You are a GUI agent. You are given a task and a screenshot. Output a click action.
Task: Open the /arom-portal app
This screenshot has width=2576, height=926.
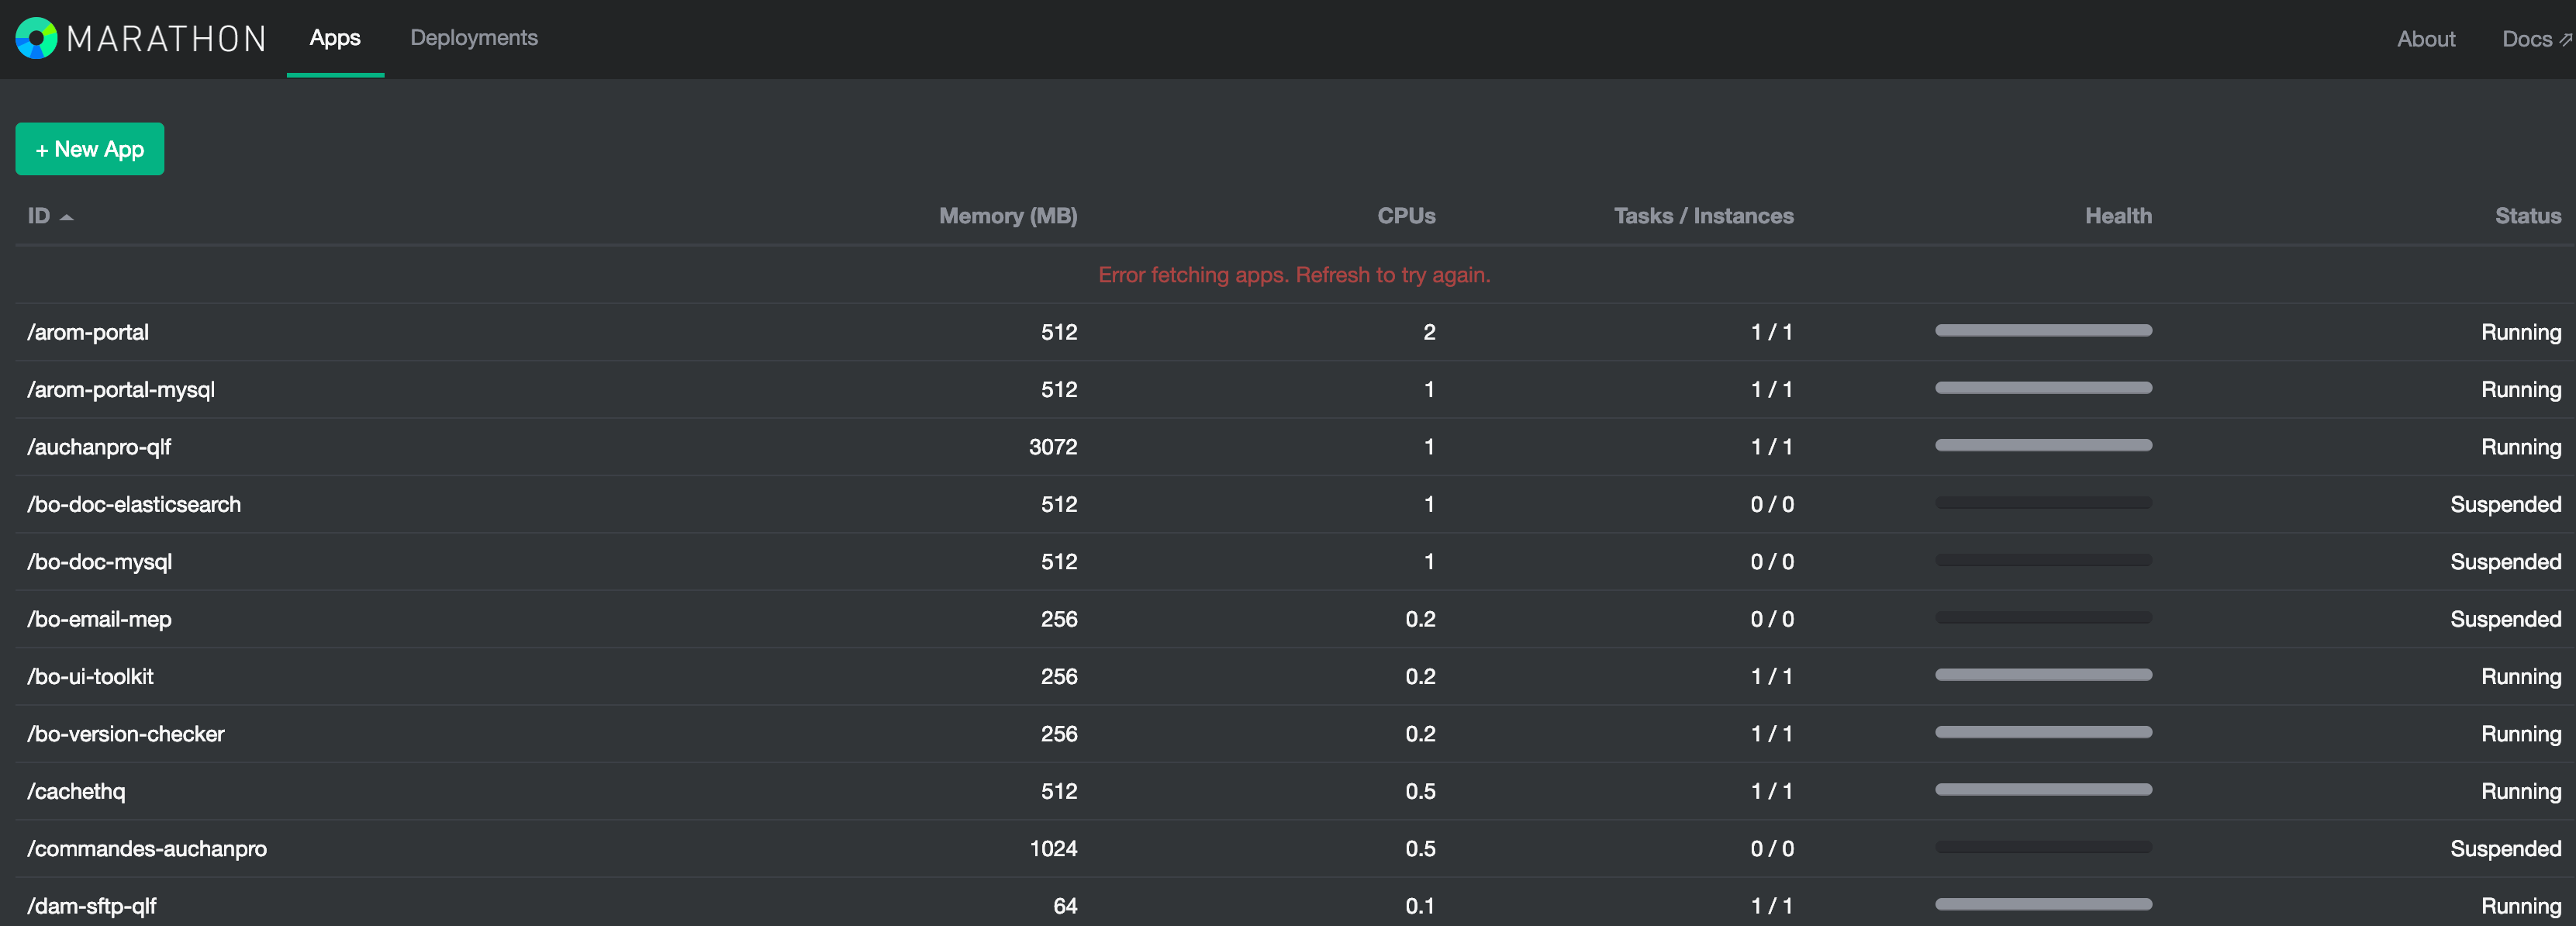pos(88,332)
